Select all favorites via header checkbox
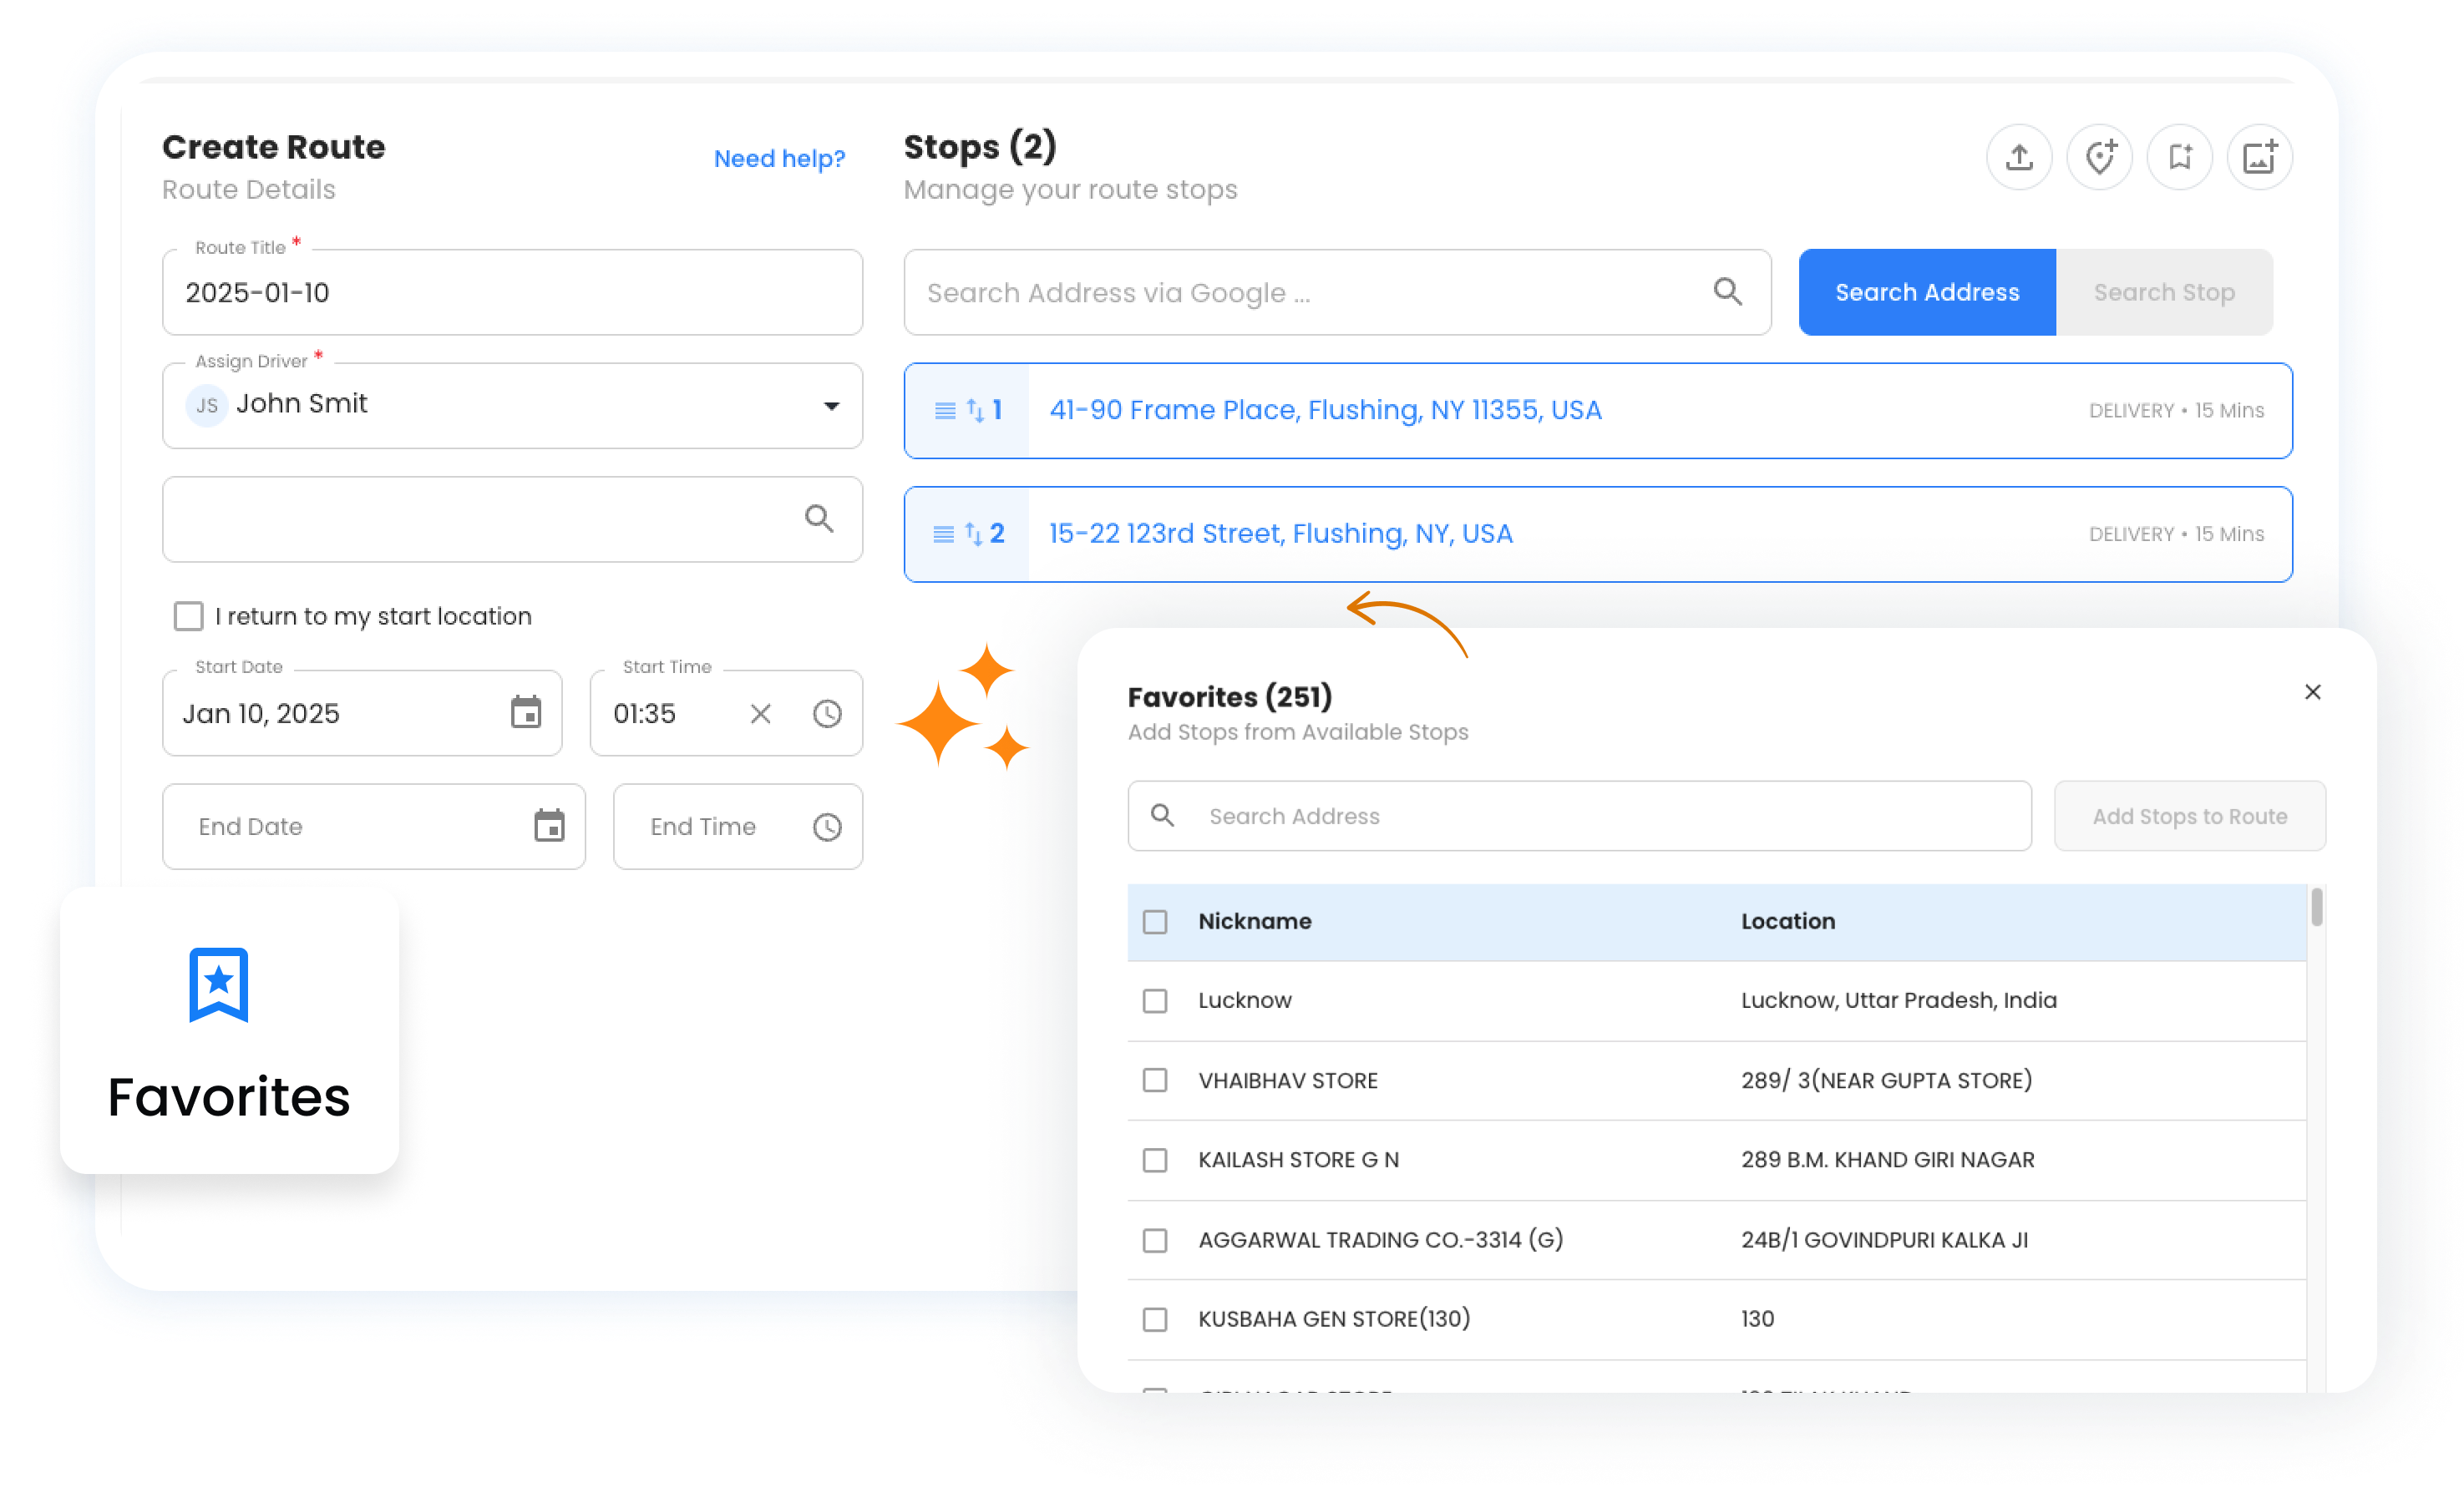 (x=1155, y=921)
